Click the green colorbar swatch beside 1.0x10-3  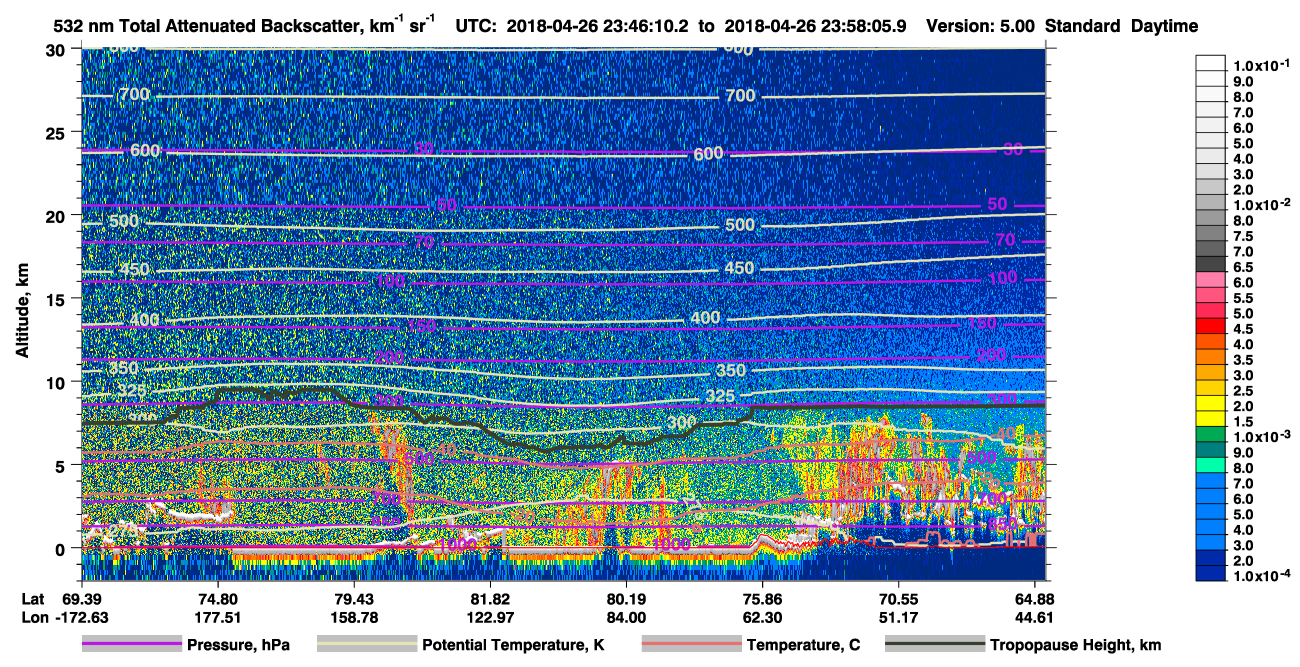click(1211, 434)
